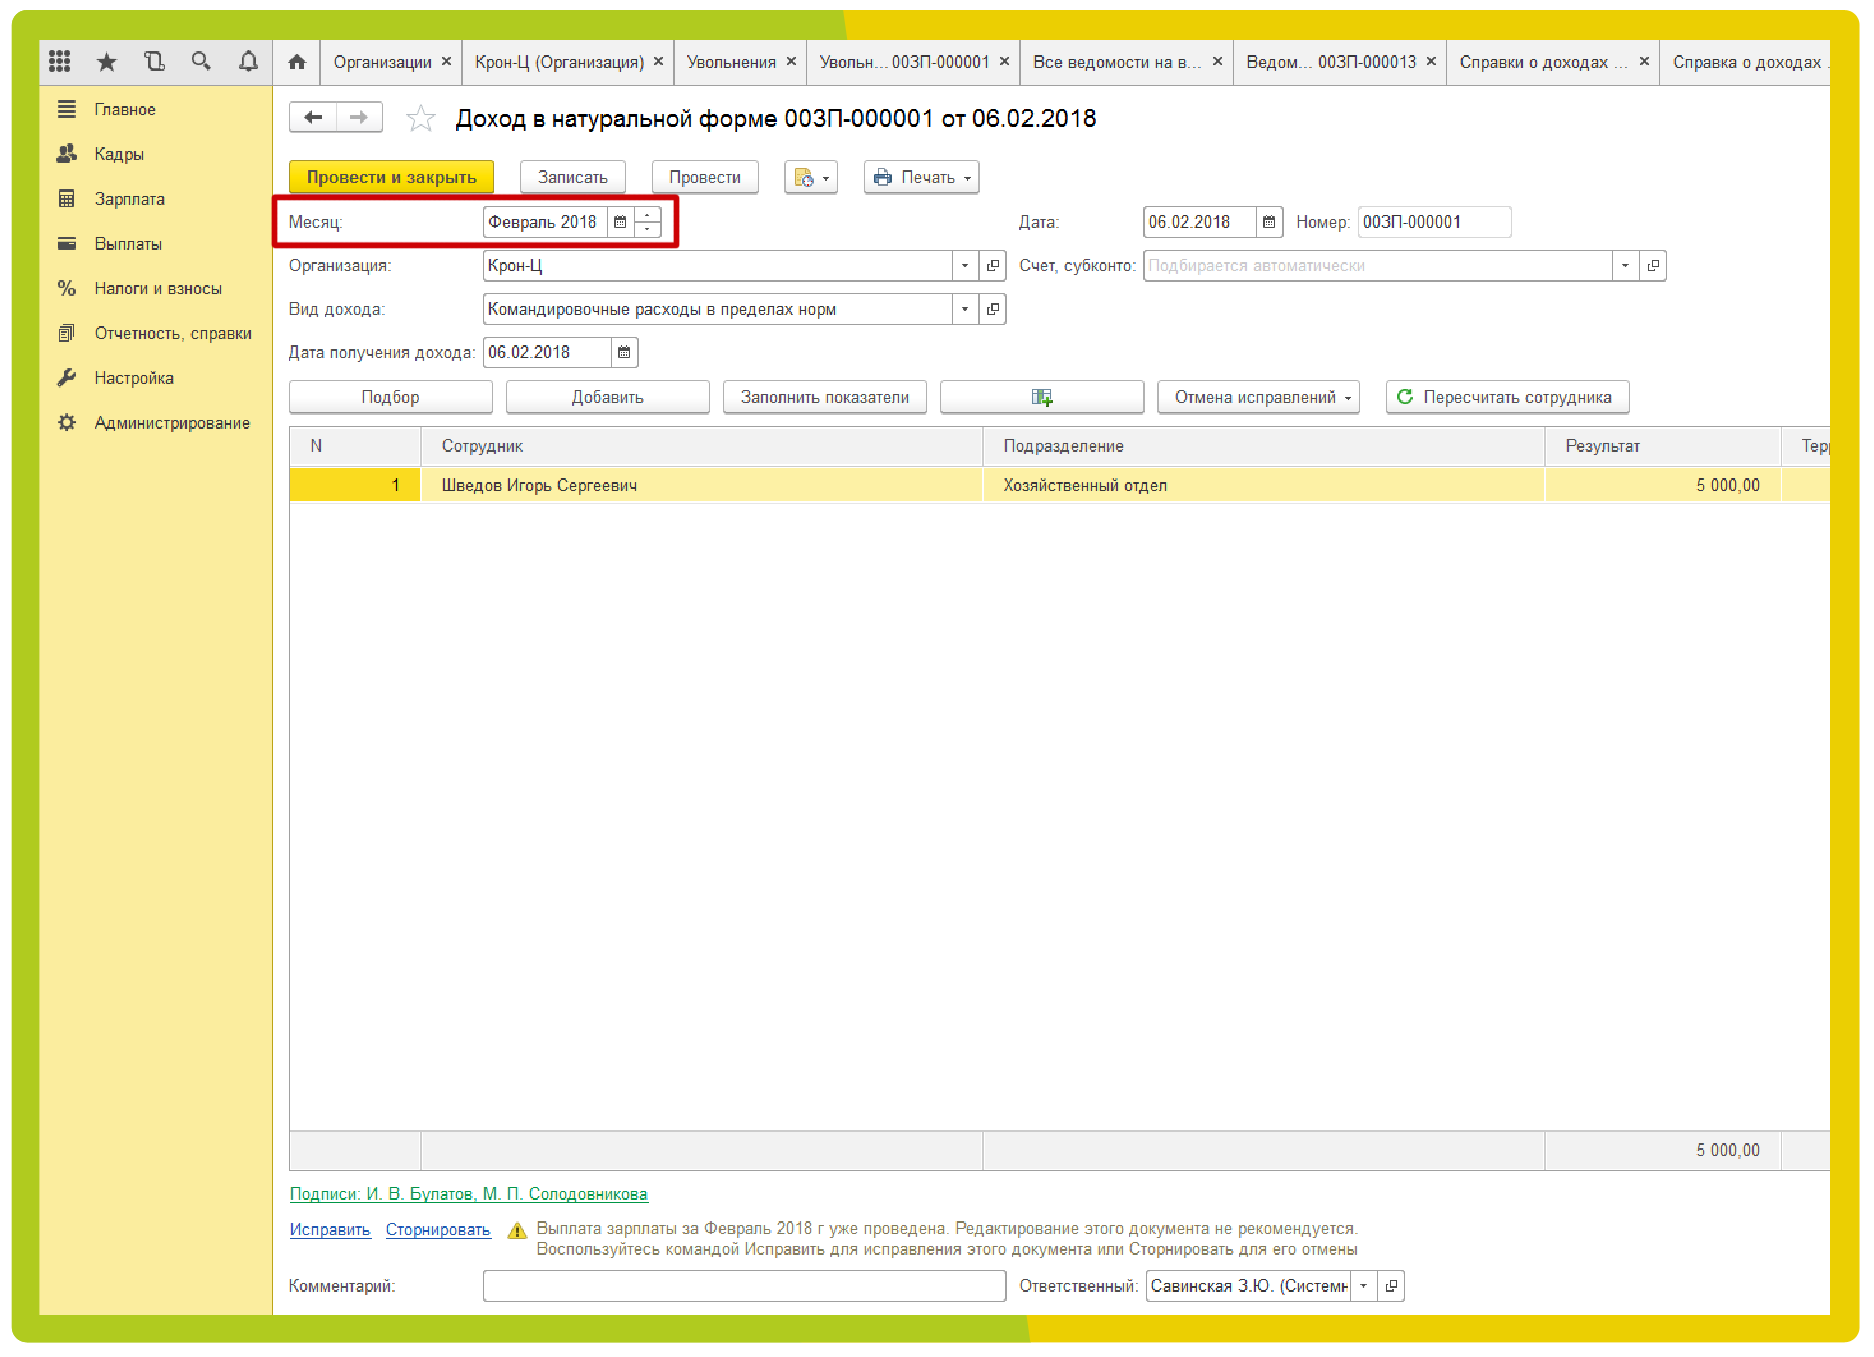Open search magnifier in top toolbar
1874x1357 pixels.
point(201,62)
